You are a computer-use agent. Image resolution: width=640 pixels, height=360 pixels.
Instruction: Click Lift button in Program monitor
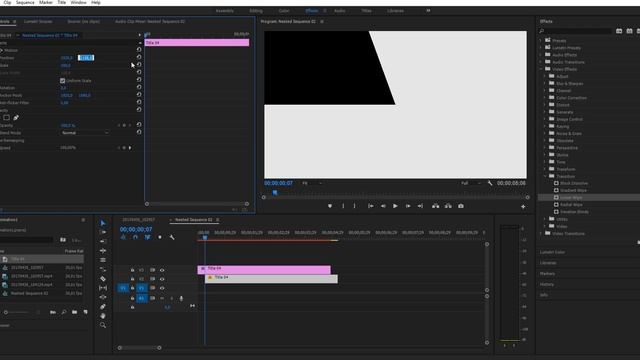pos(436,206)
